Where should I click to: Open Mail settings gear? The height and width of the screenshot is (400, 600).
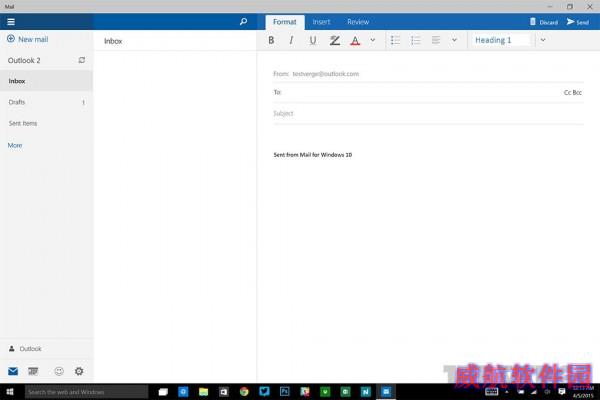click(x=79, y=371)
